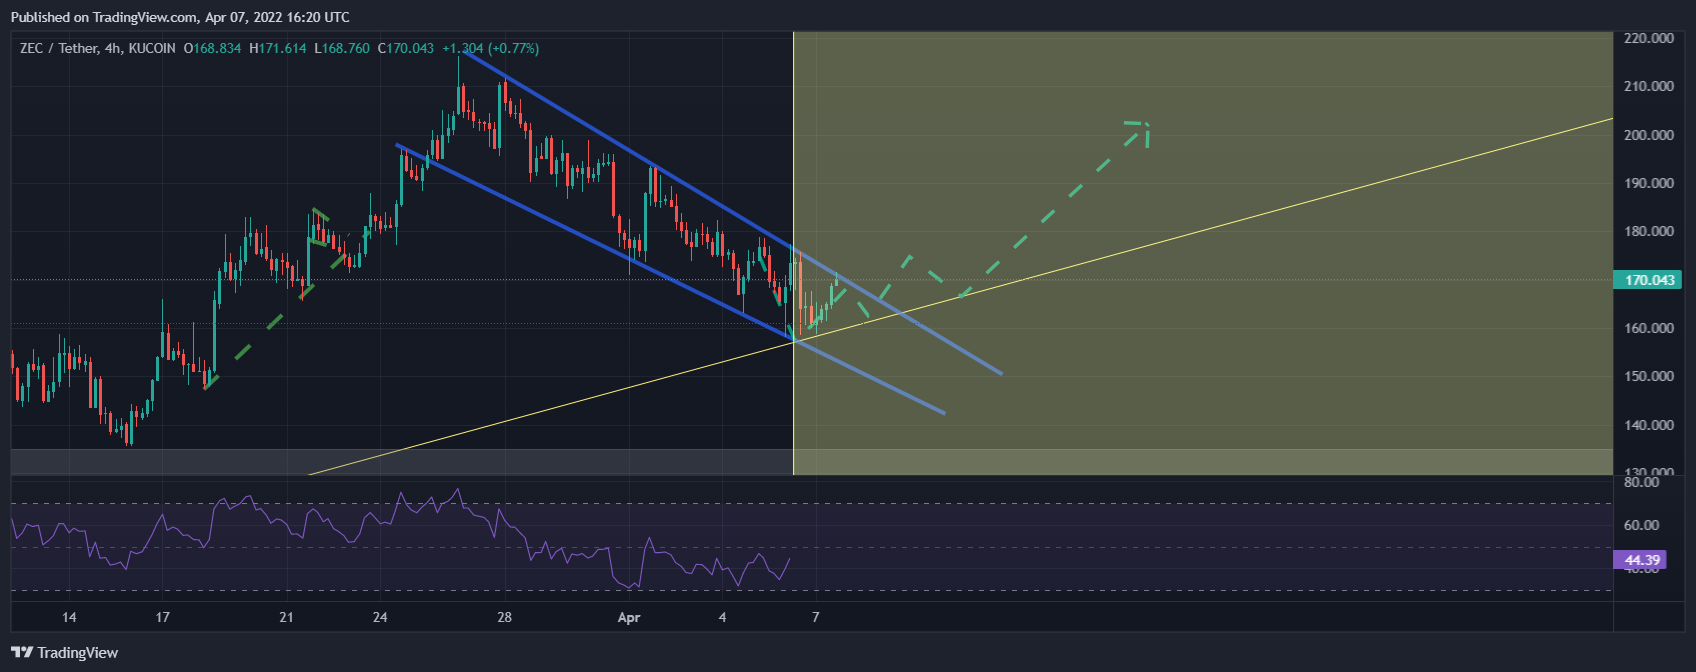Click the 'TradingView' watermark text

(x=78, y=653)
